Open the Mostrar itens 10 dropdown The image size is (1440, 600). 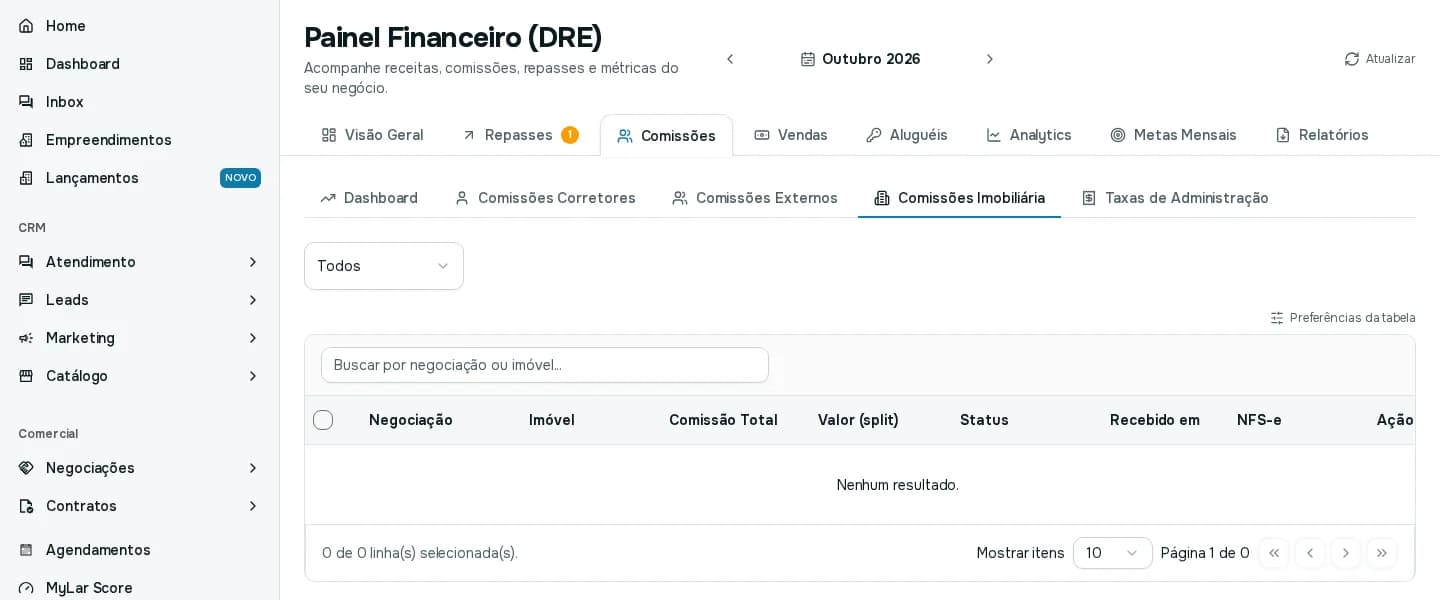pos(1113,553)
